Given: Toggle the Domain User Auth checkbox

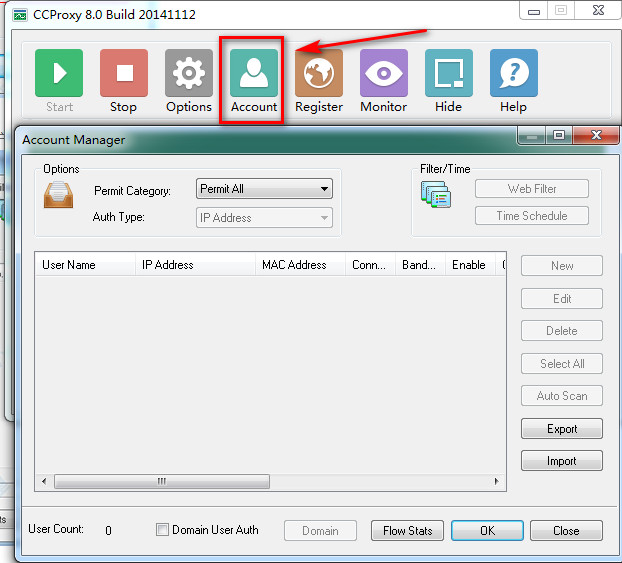Looking at the screenshot, I should [162, 529].
